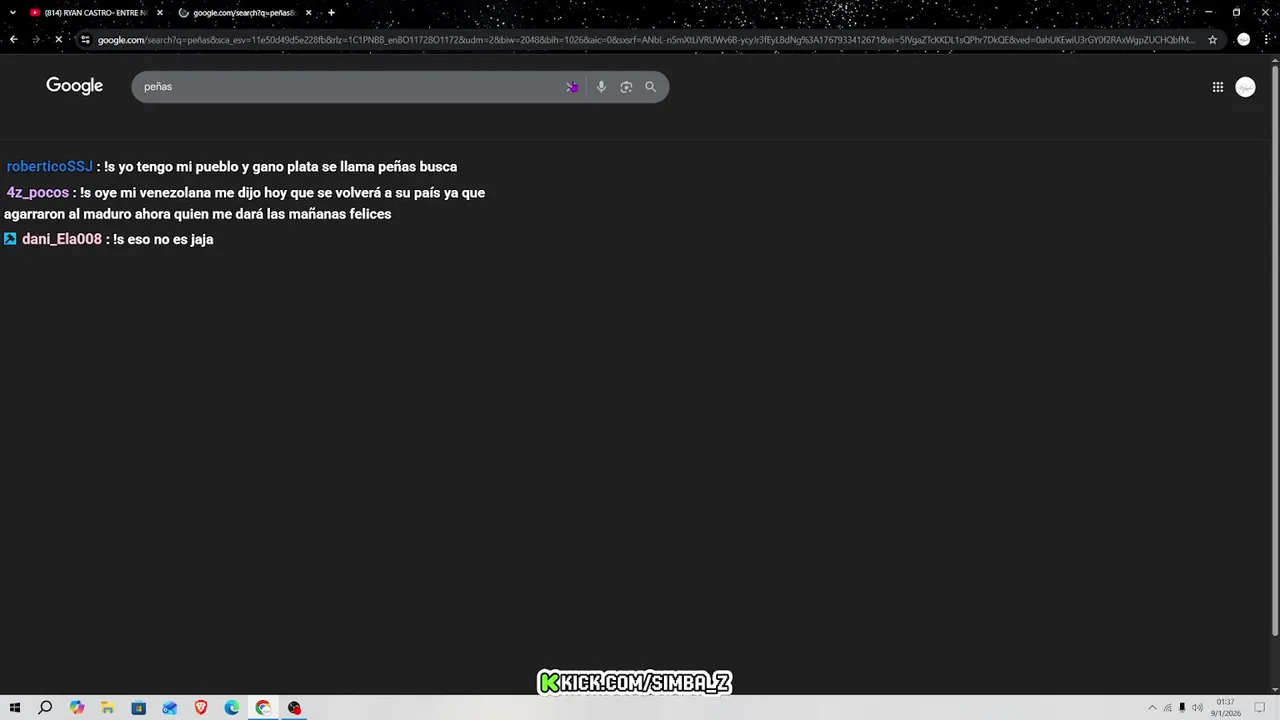Open the Windows notification center

(x=1260, y=708)
